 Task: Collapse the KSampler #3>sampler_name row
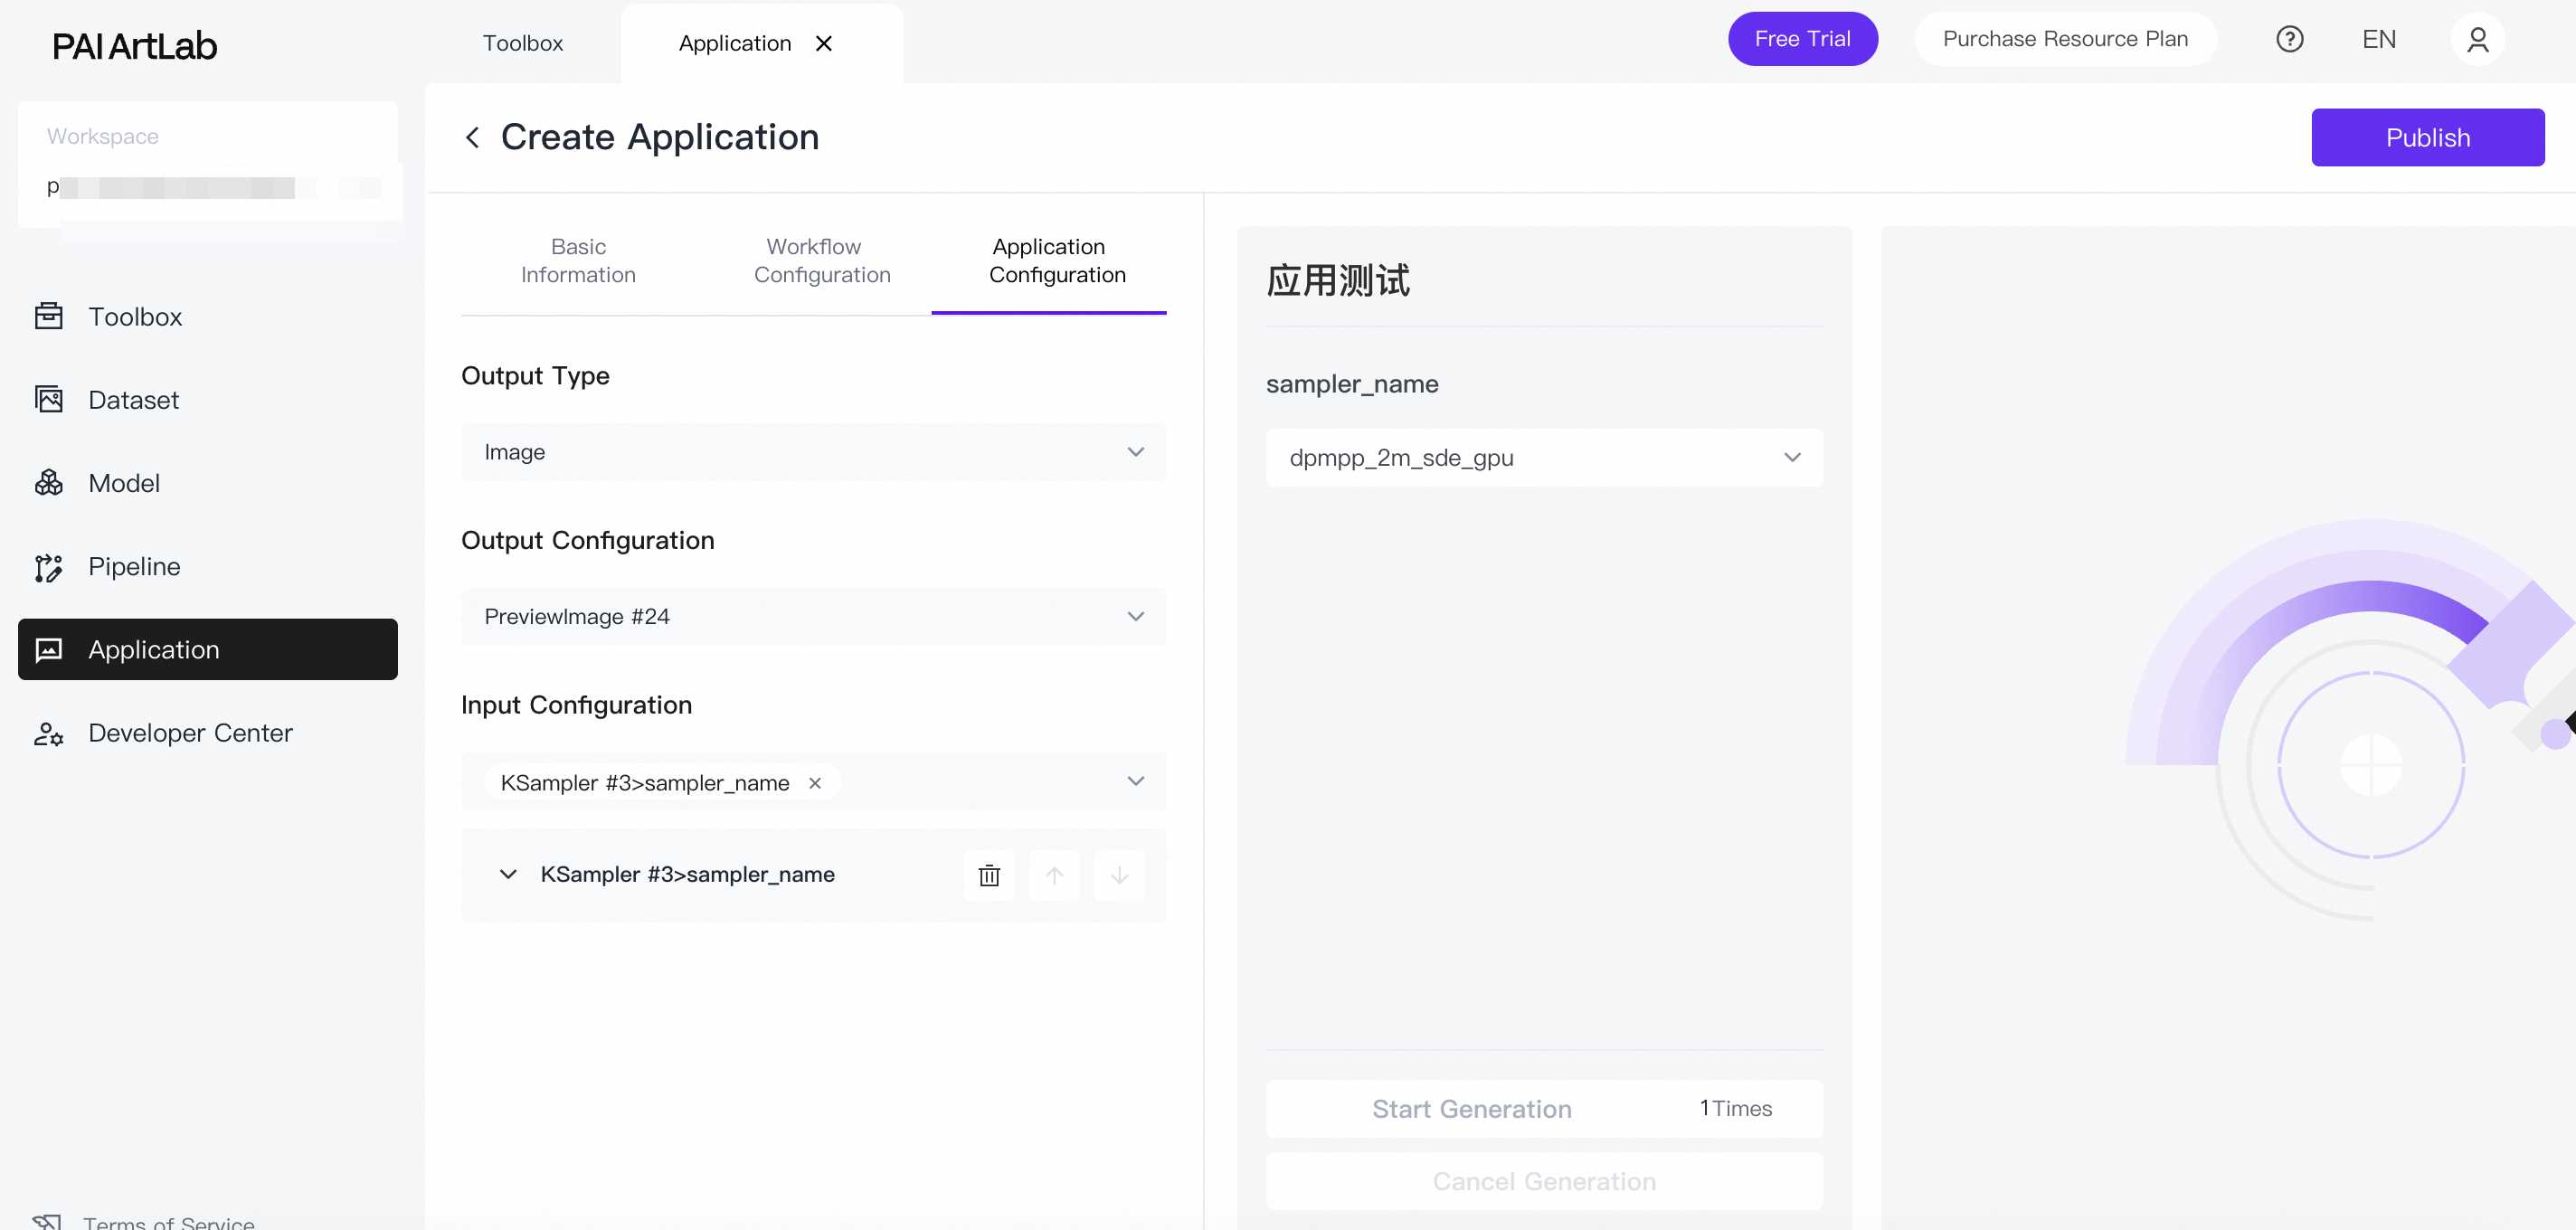(508, 874)
